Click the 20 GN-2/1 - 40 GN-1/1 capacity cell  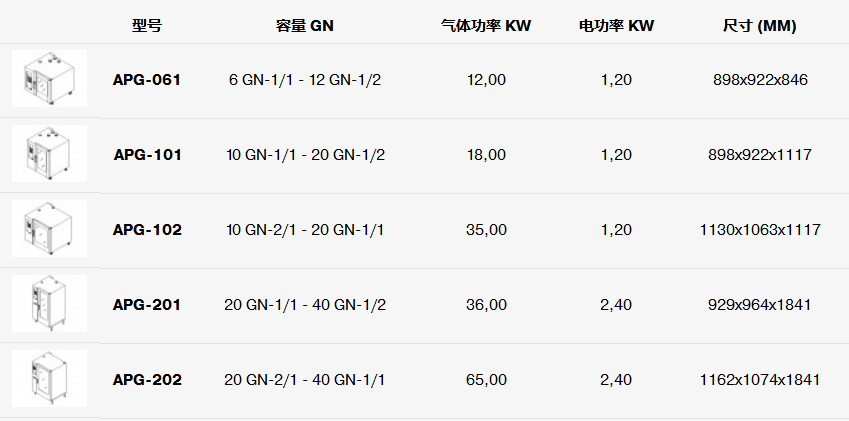point(305,380)
